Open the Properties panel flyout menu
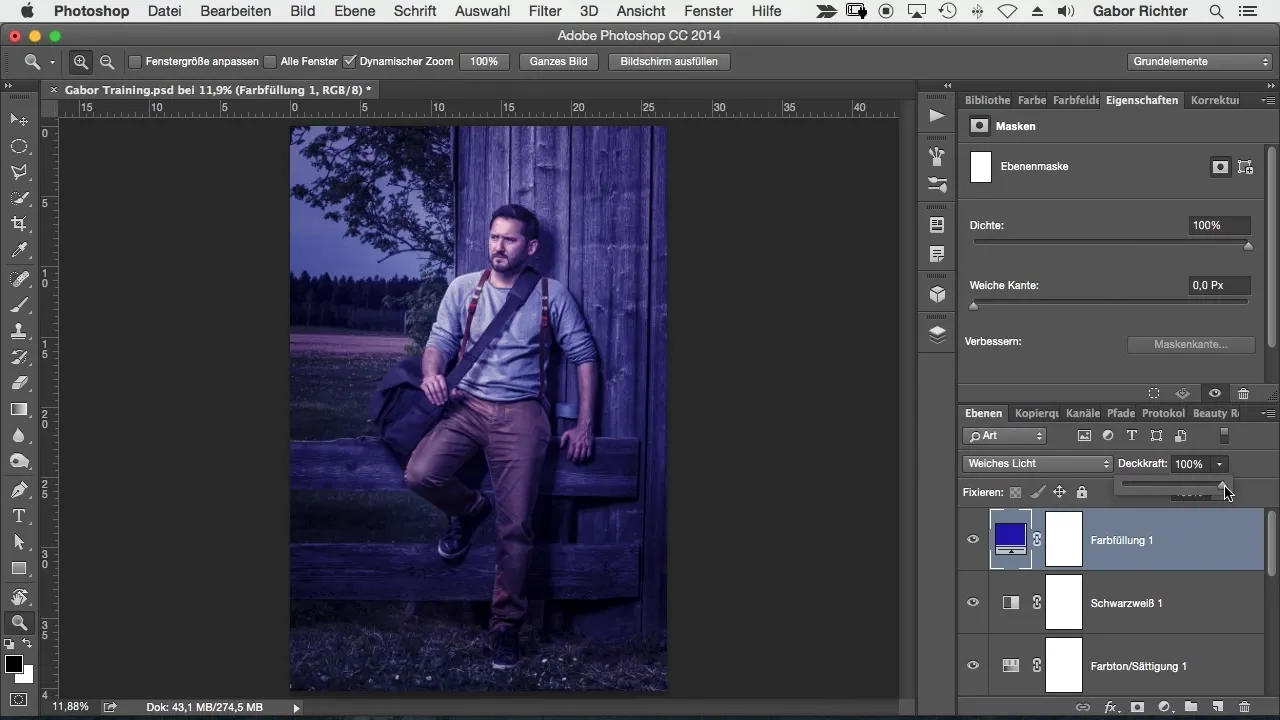1280x720 pixels. click(1268, 101)
